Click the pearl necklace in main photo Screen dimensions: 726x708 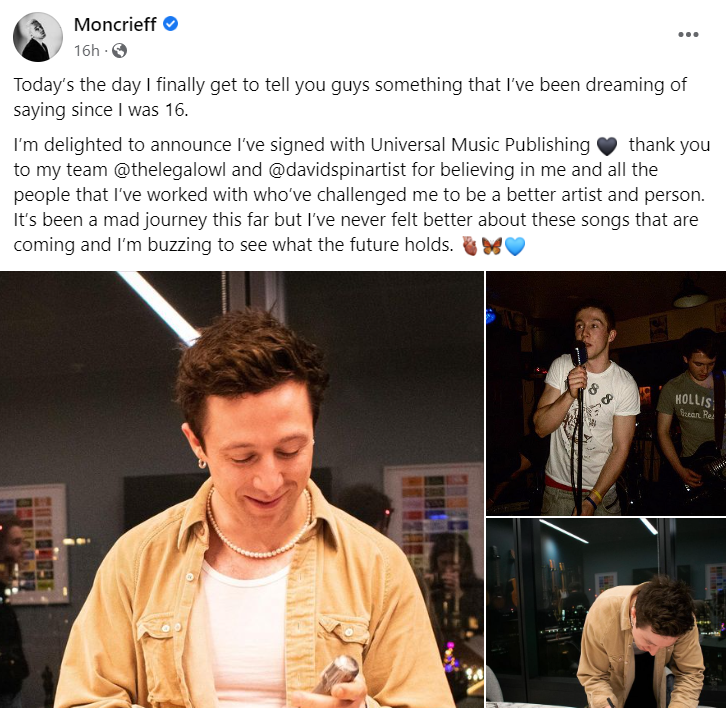tap(259, 526)
